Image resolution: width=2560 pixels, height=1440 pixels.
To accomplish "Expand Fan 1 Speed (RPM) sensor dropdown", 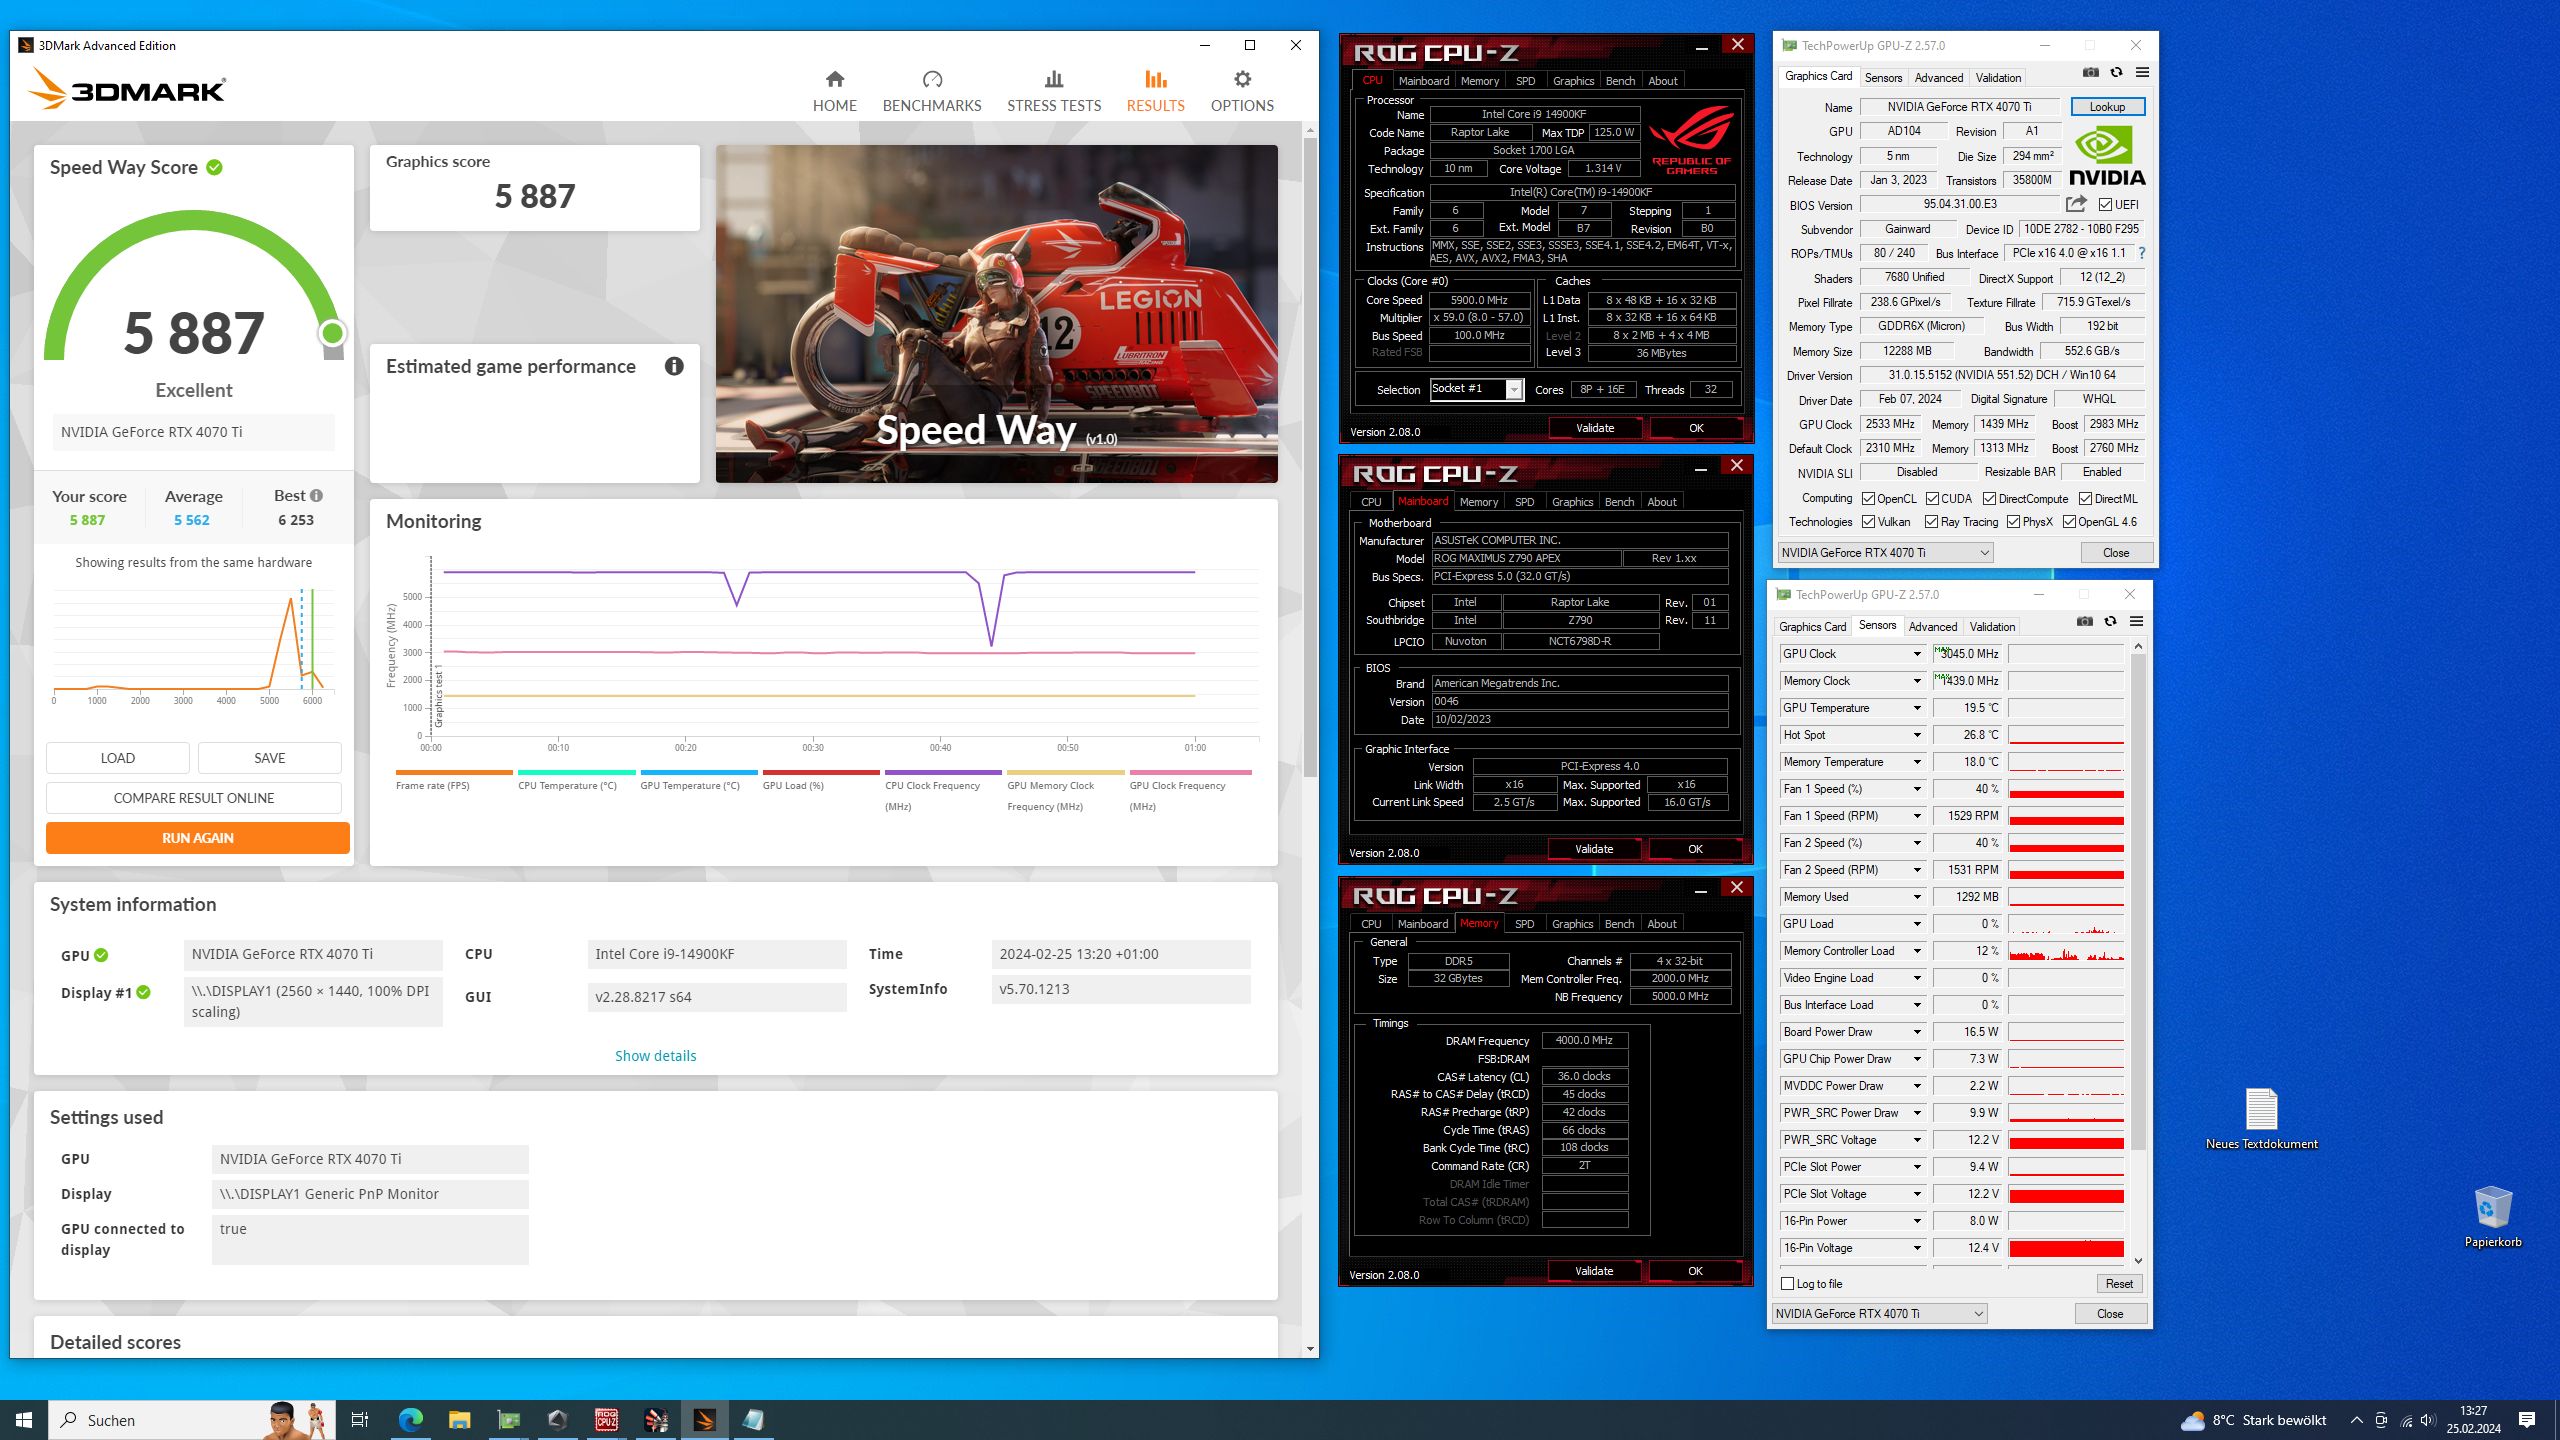I will 1917,816.
